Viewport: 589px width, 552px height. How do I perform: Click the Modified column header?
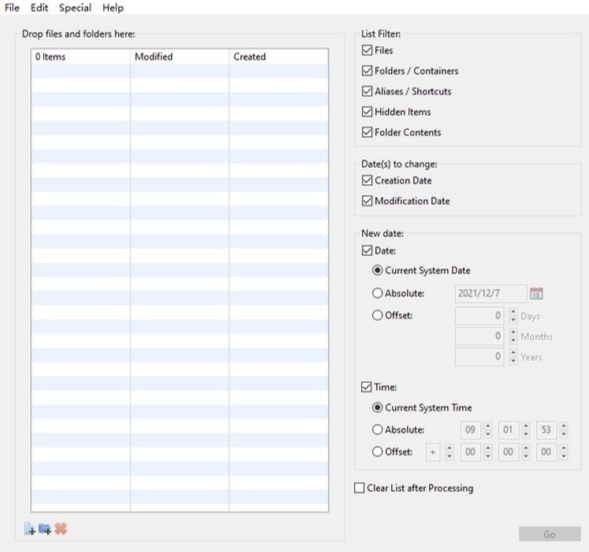(x=180, y=57)
